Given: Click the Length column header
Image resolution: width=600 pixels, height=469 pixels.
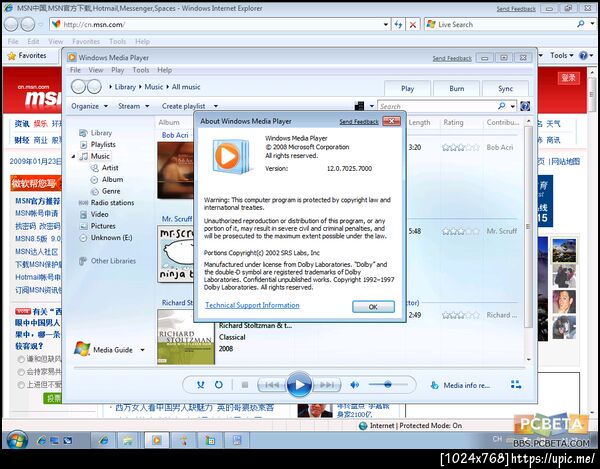Looking at the screenshot, I should [419, 122].
